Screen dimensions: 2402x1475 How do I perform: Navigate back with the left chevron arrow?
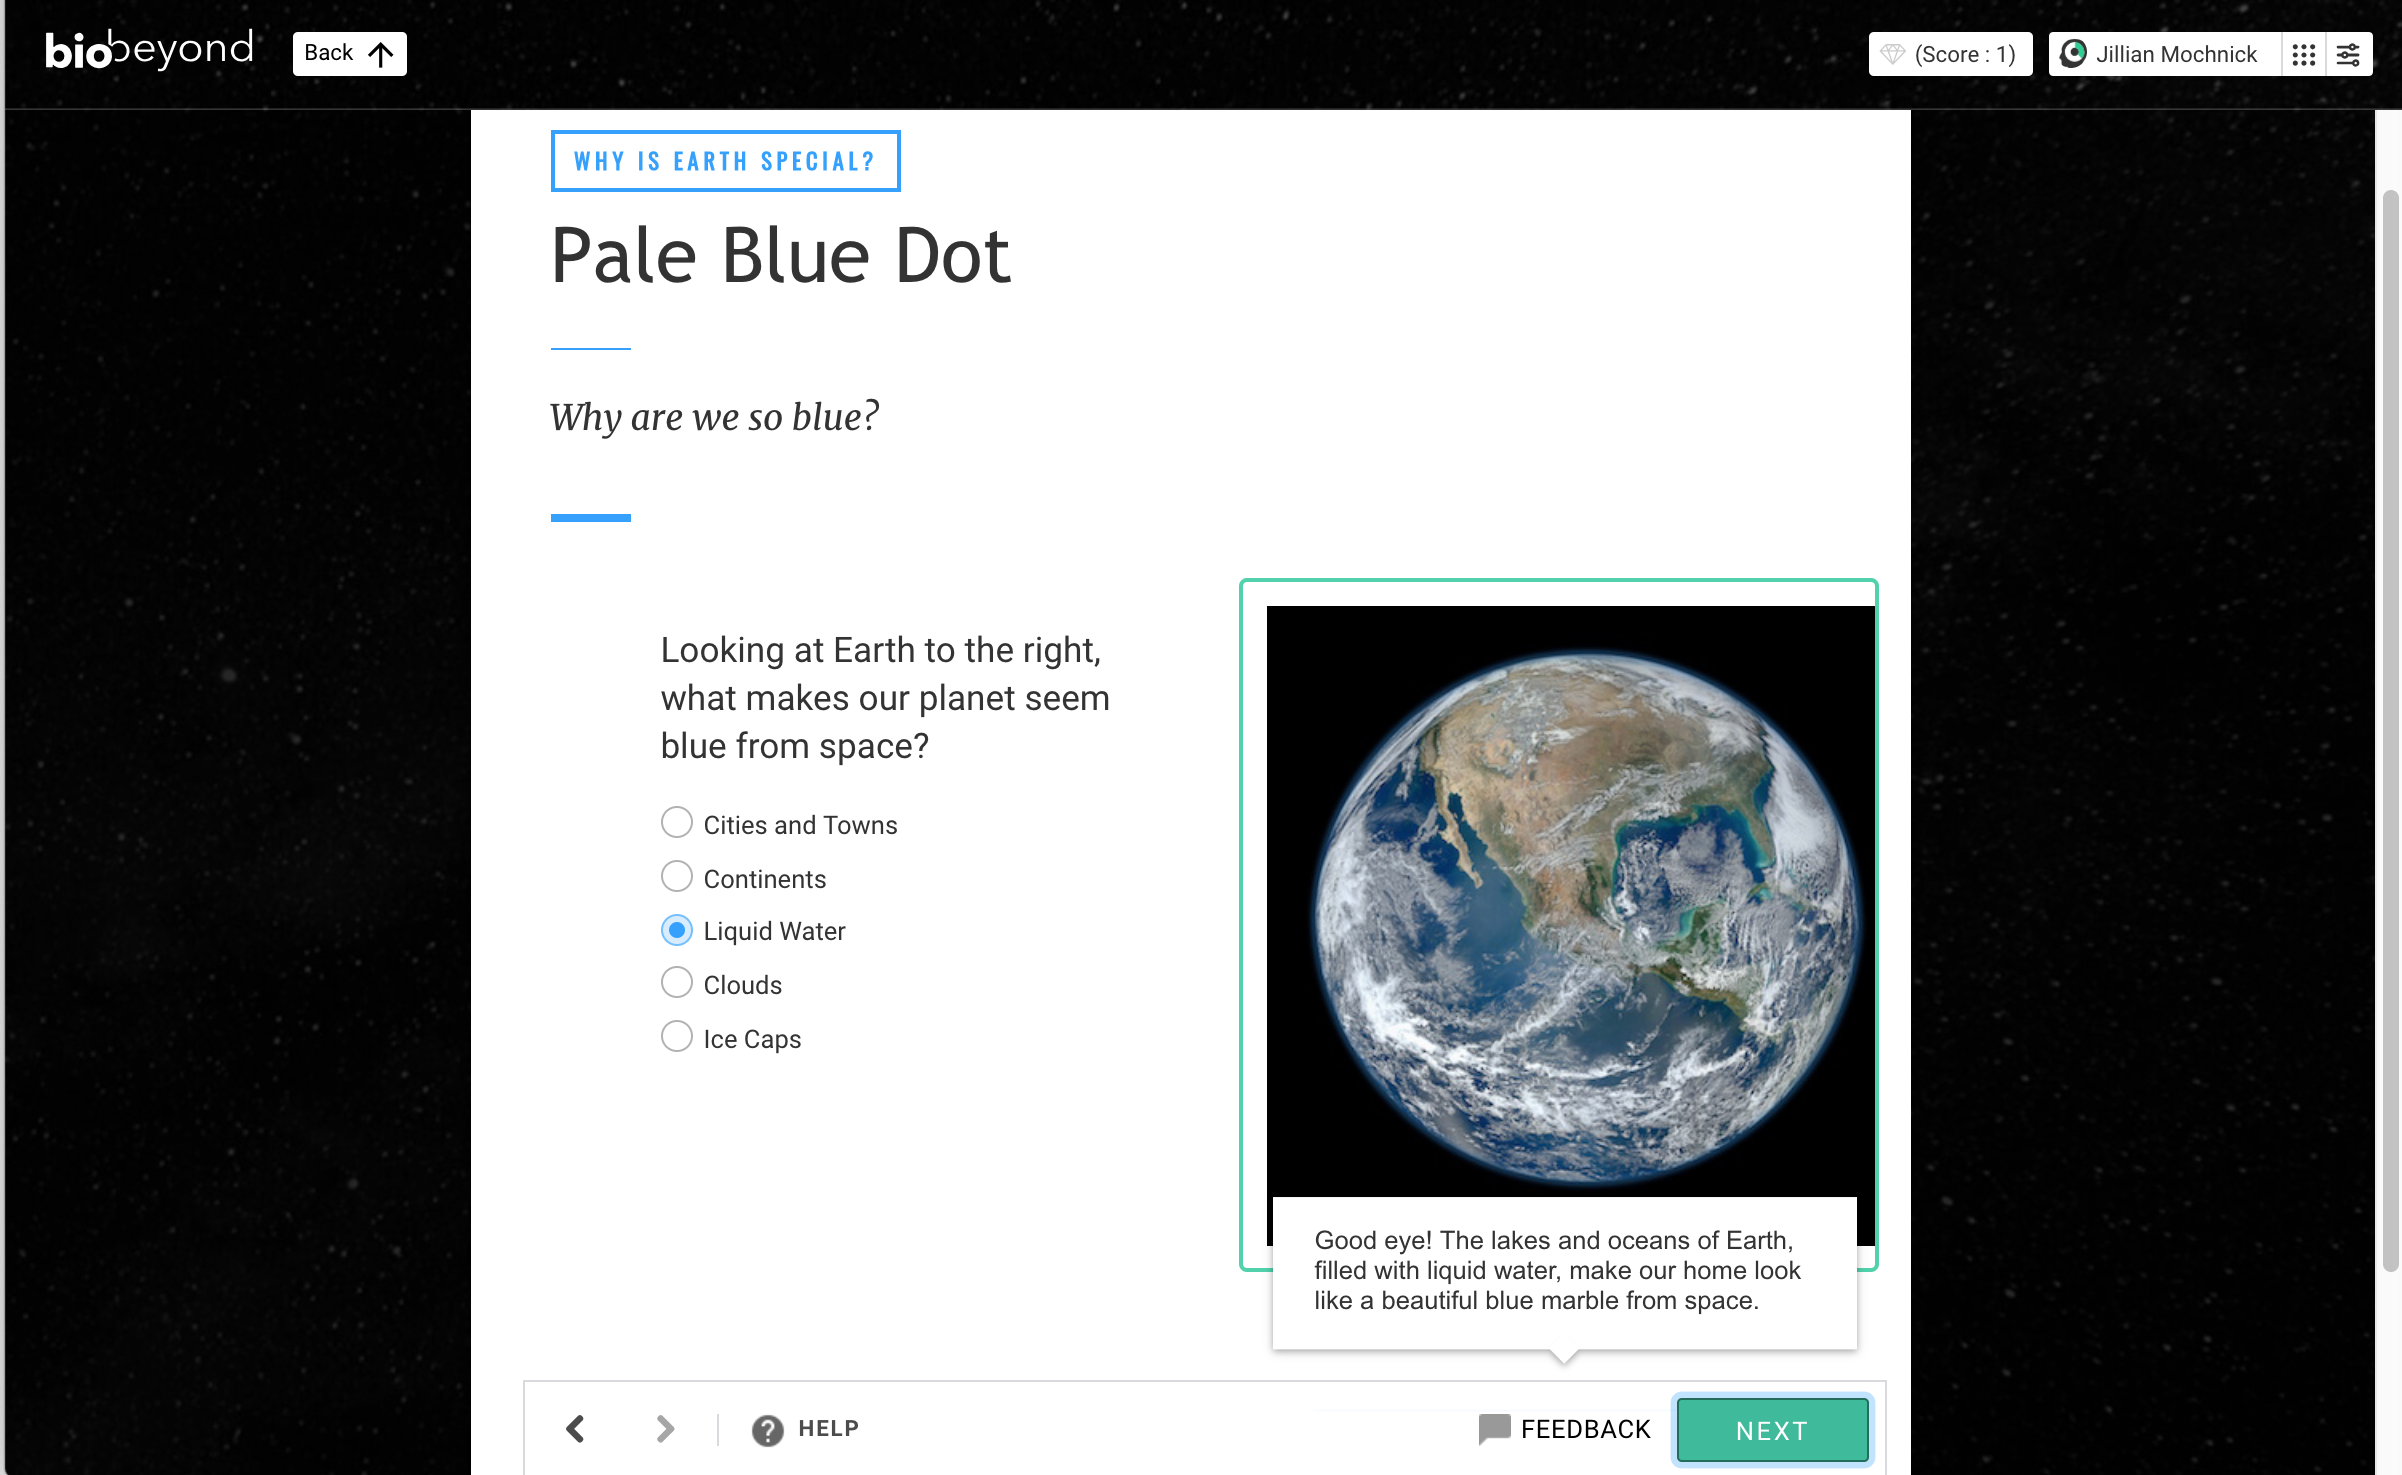575,1429
